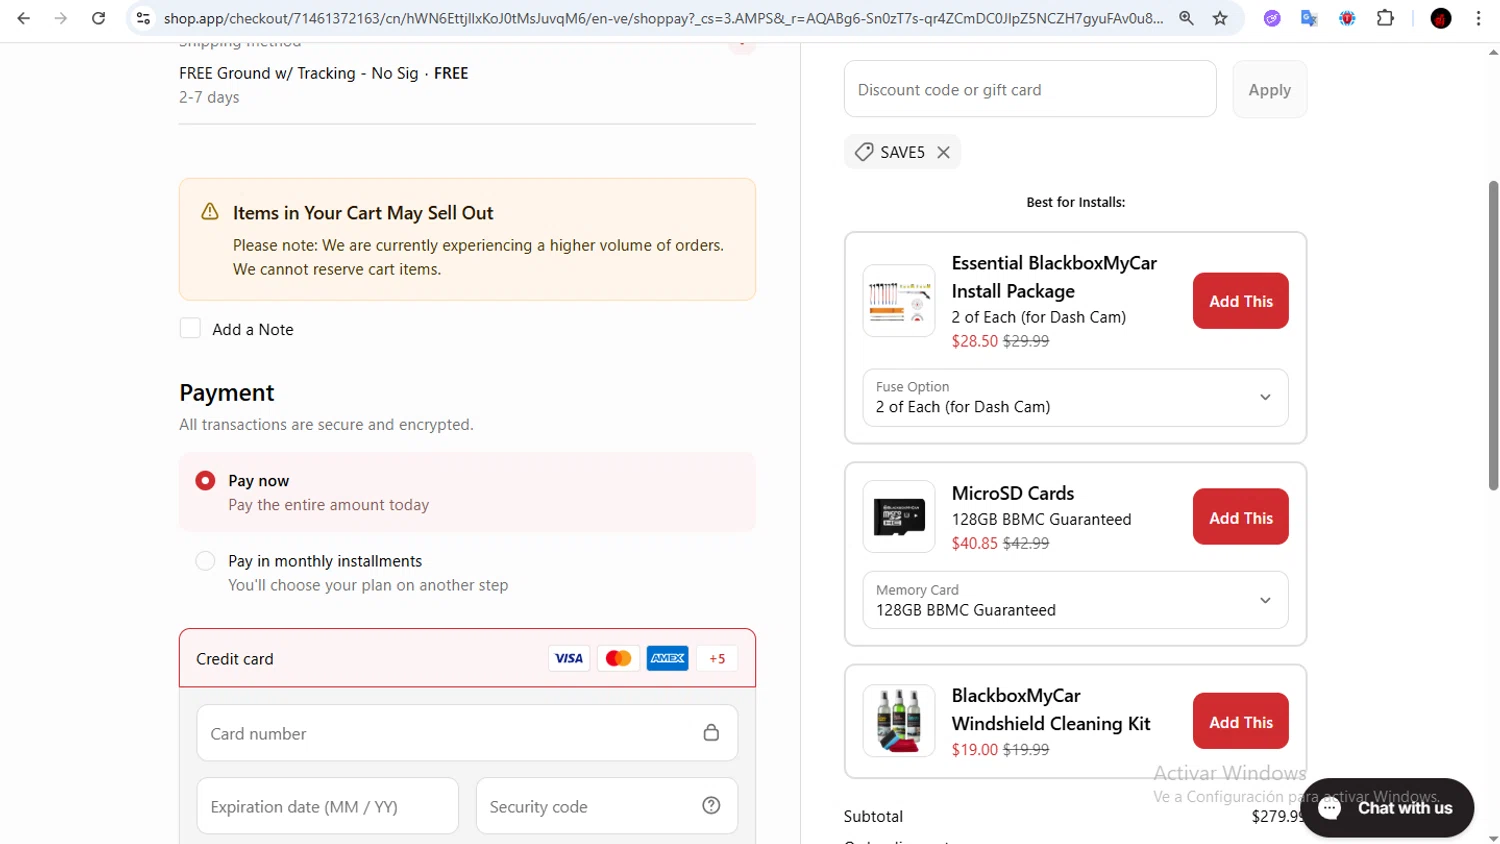1500x844 pixels.
Task: Choose Pay in monthly installments
Action: tap(205, 561)
